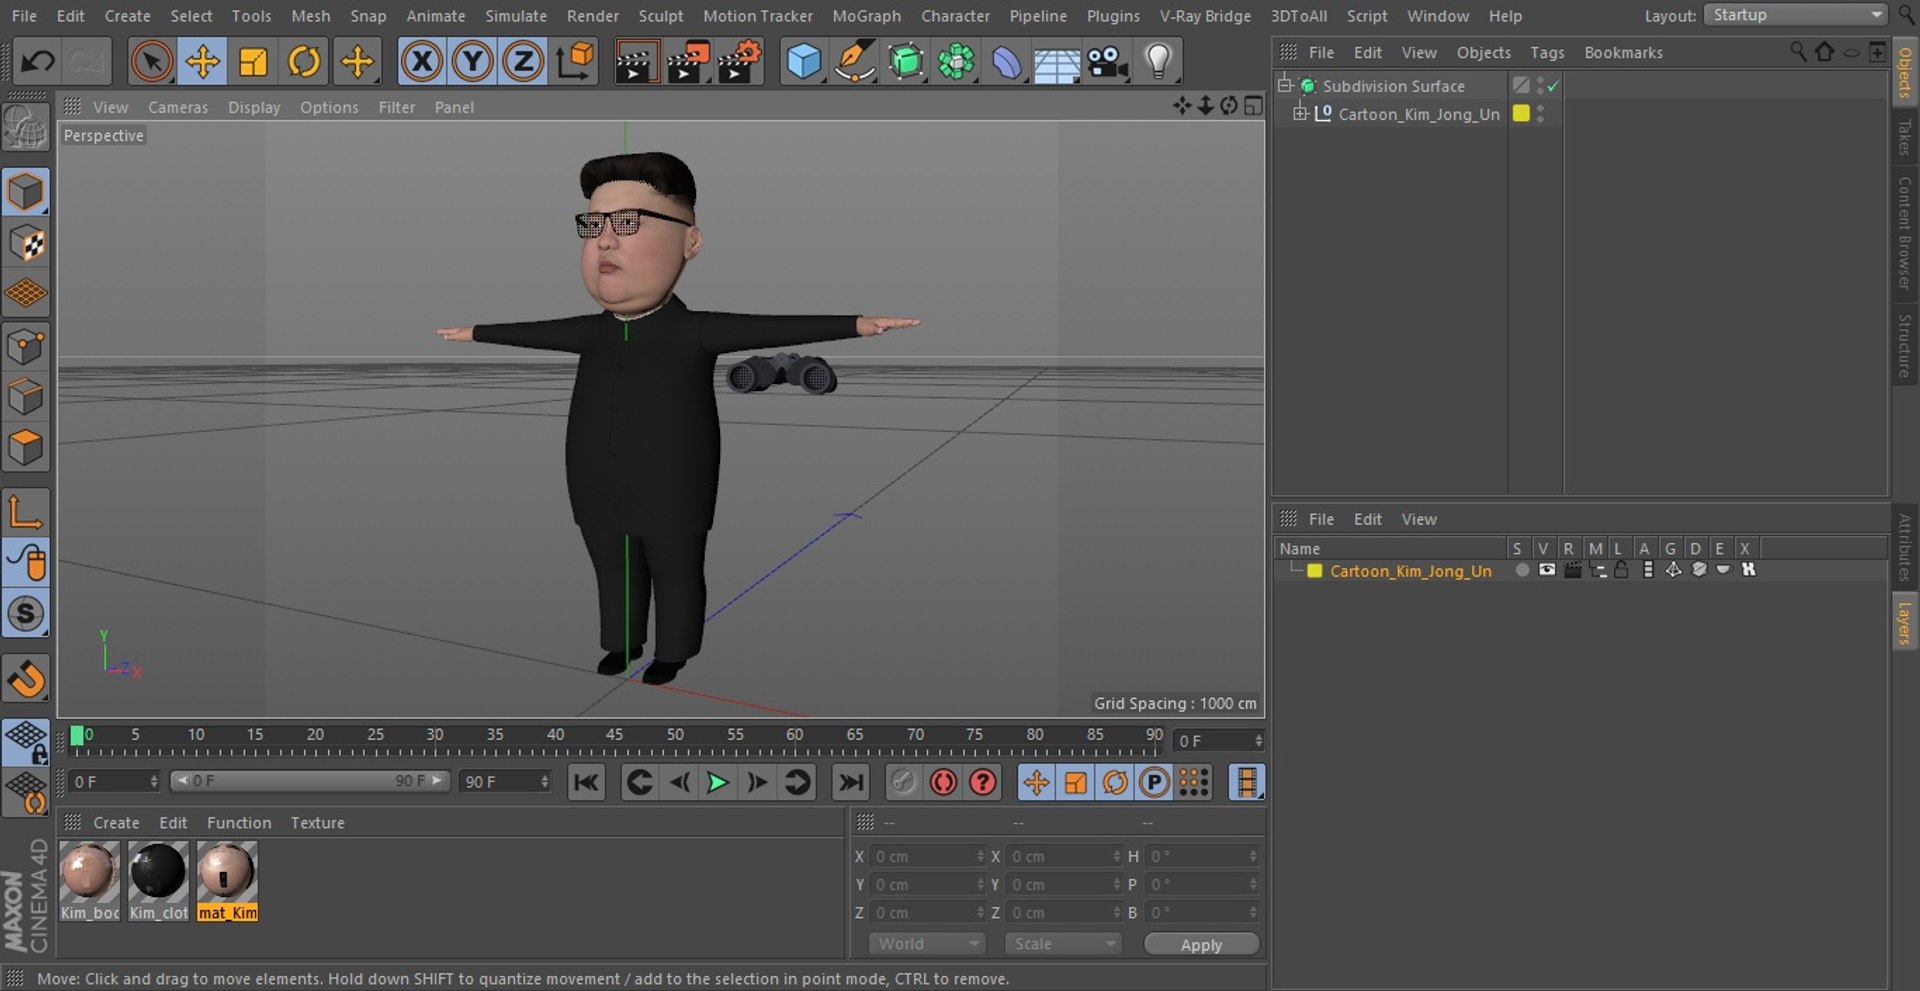This screenshot has height=991, width=1920.
Task: Click the yellow layer color swatch in Layers panel
Action: tap(1315, 571)
